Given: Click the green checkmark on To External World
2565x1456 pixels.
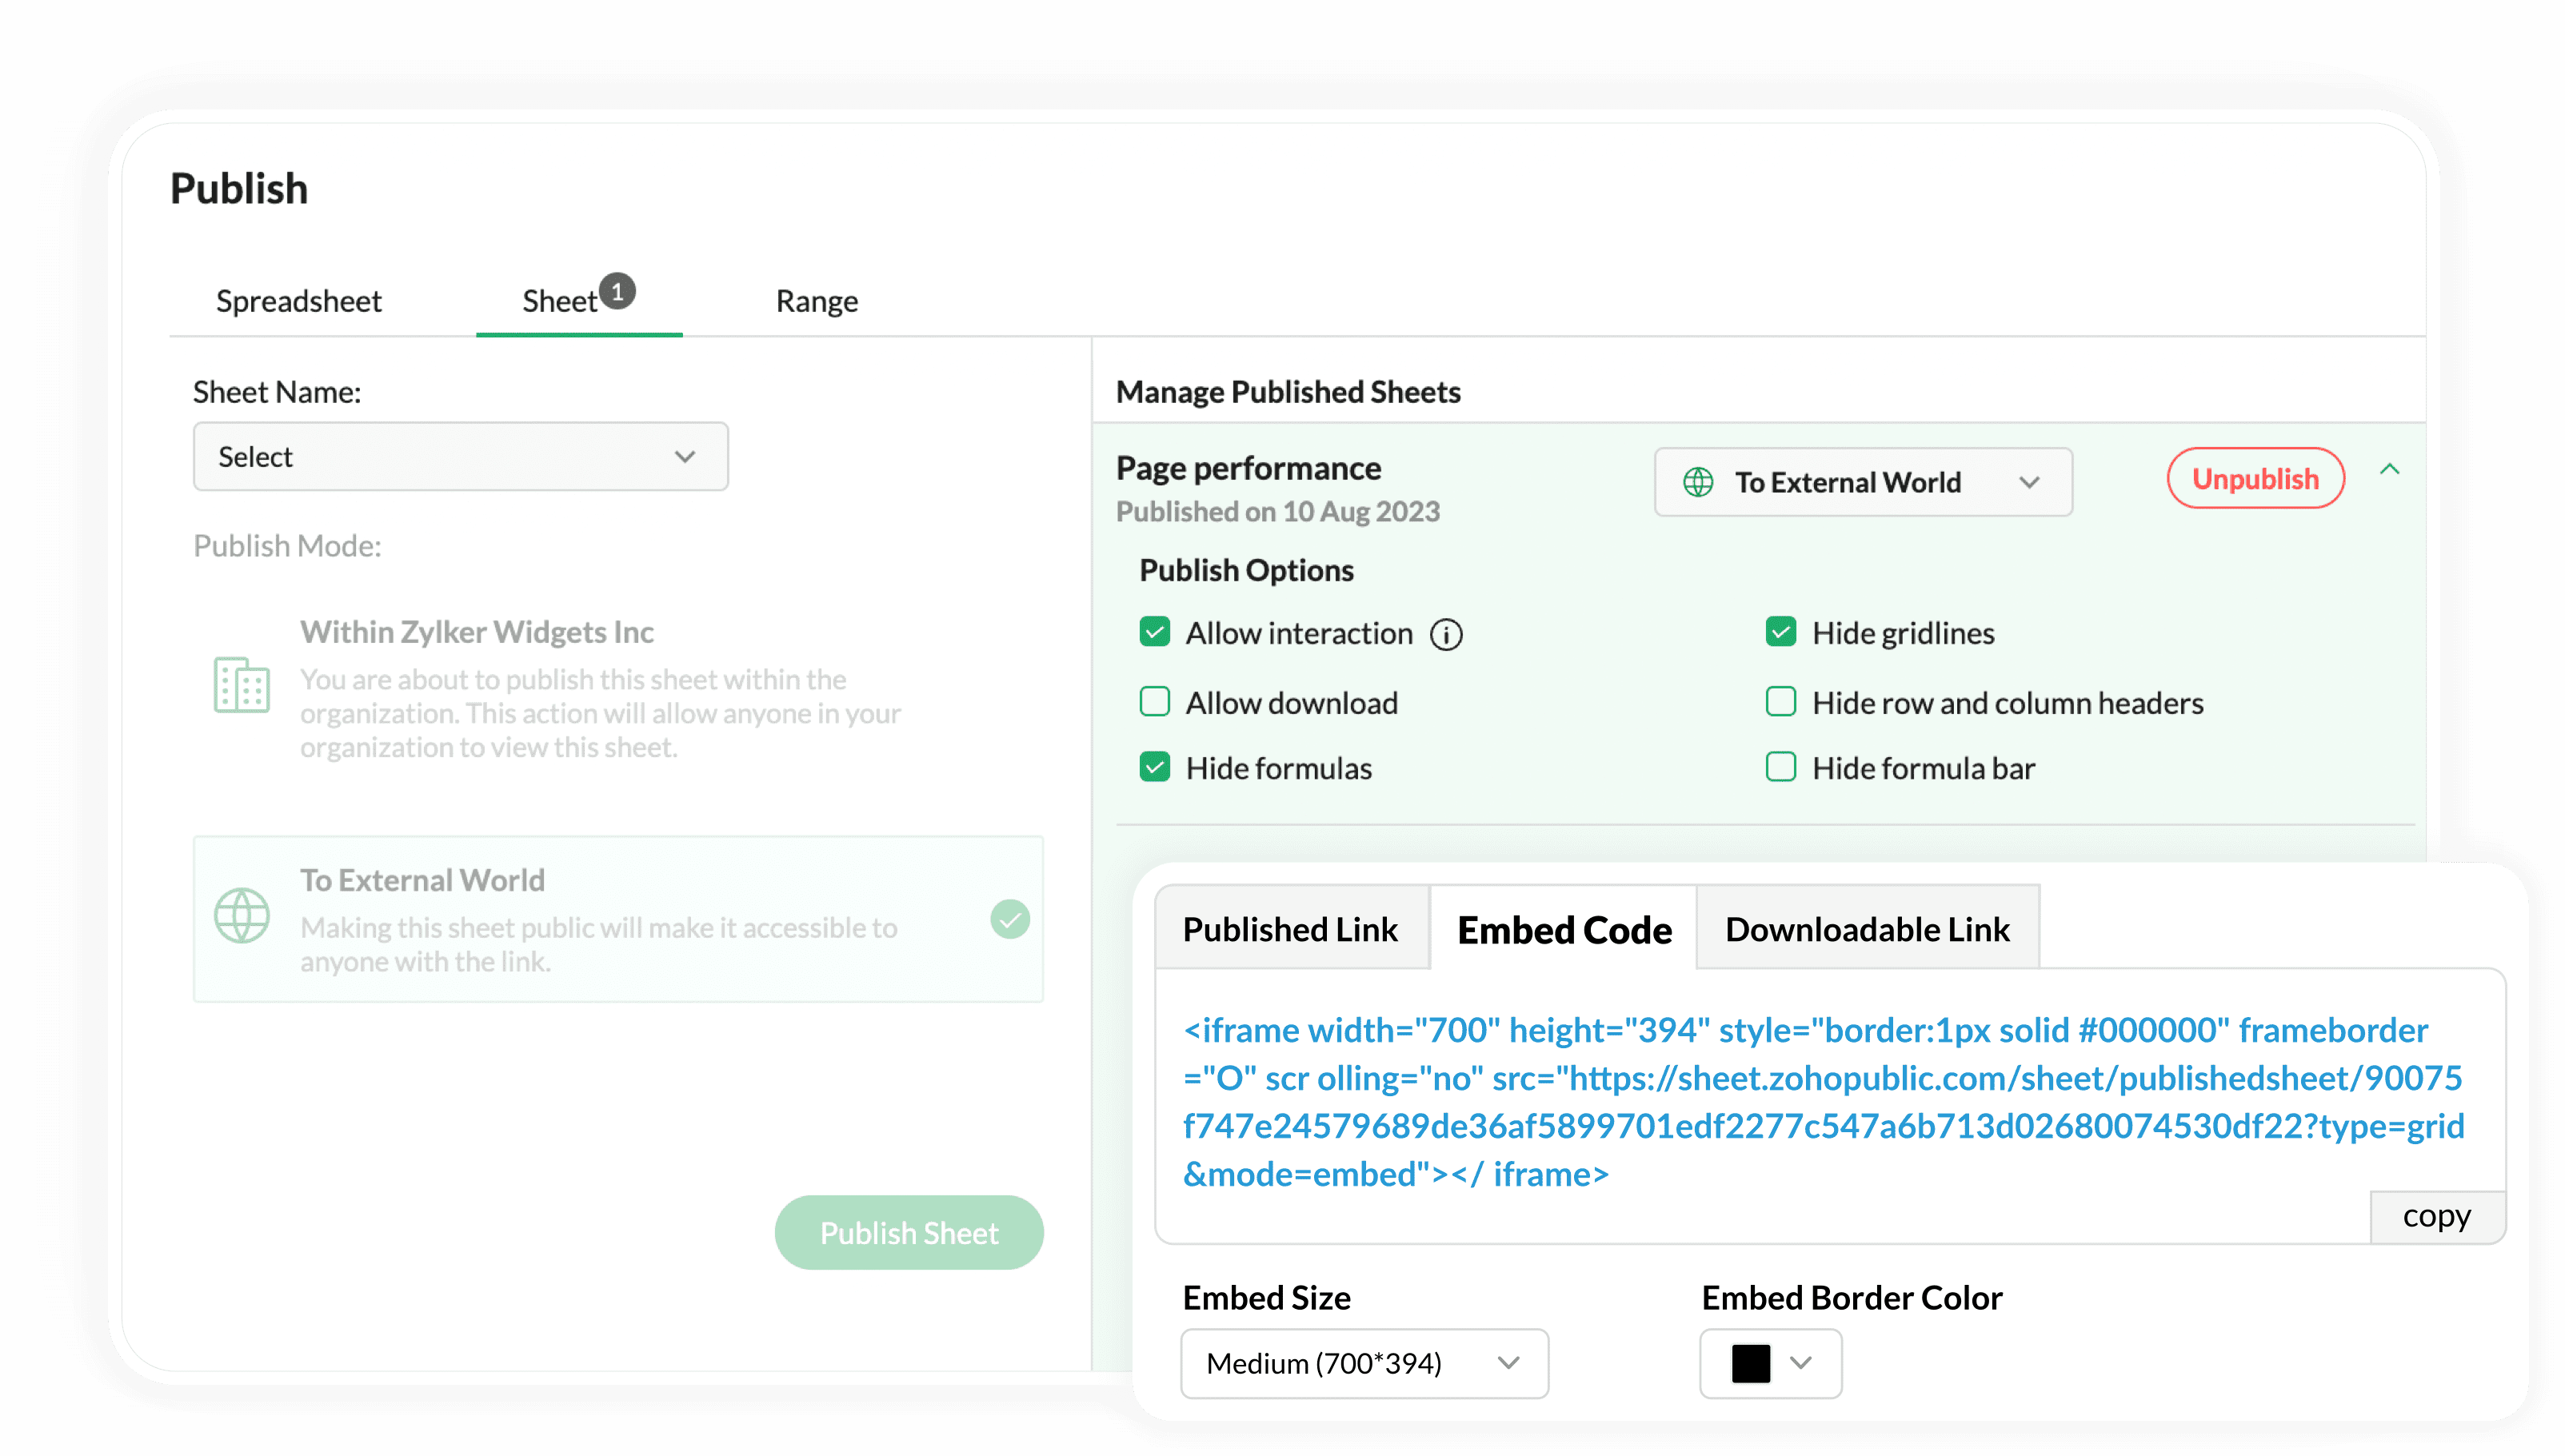Looking at the screenshot, I should pos(1010,919).
